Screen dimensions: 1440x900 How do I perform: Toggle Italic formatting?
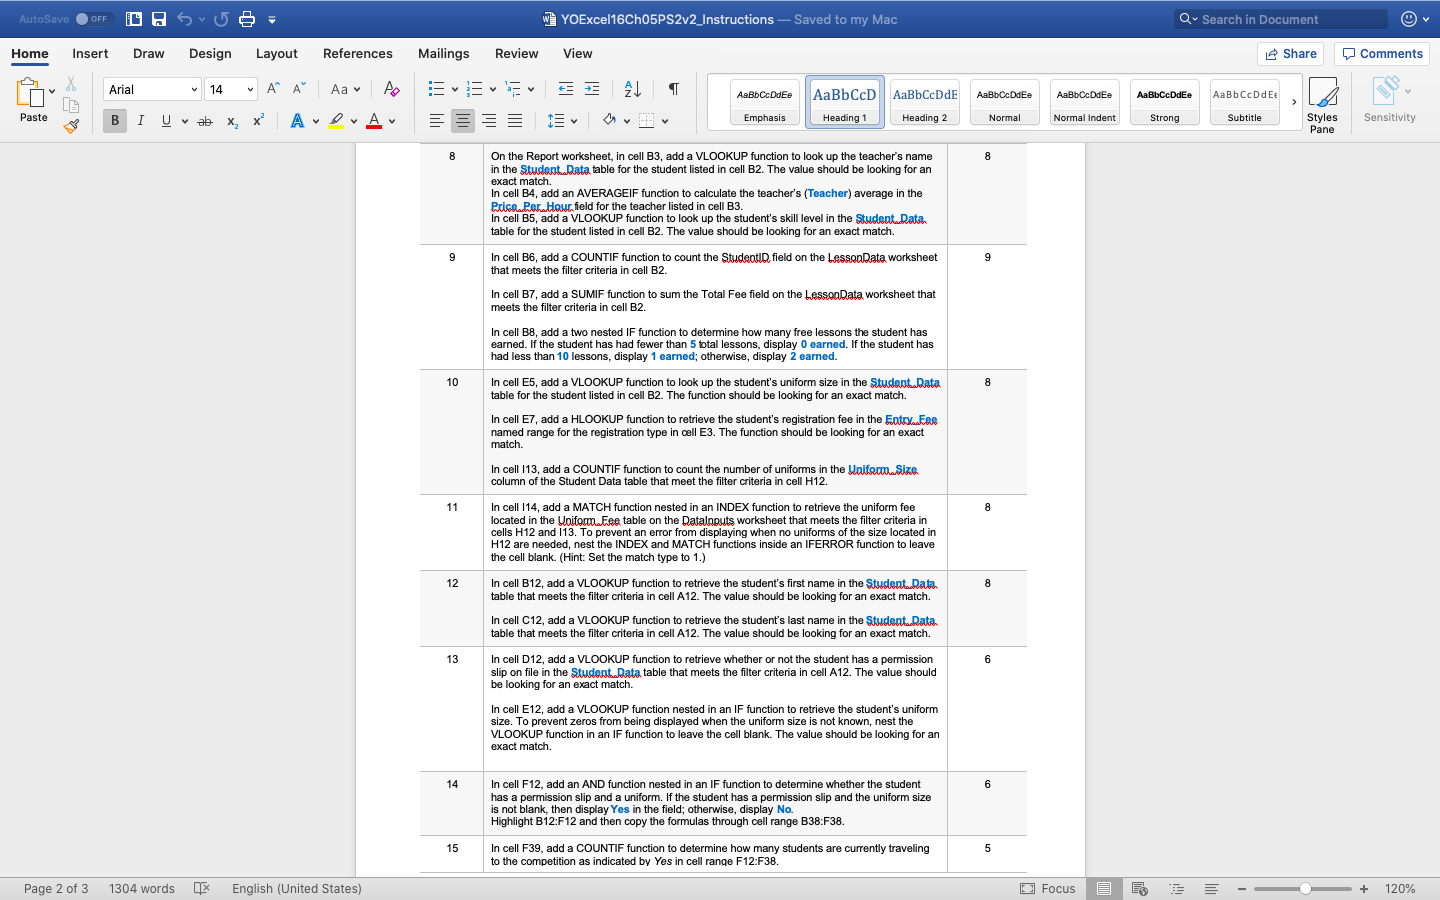click(141, 121)
